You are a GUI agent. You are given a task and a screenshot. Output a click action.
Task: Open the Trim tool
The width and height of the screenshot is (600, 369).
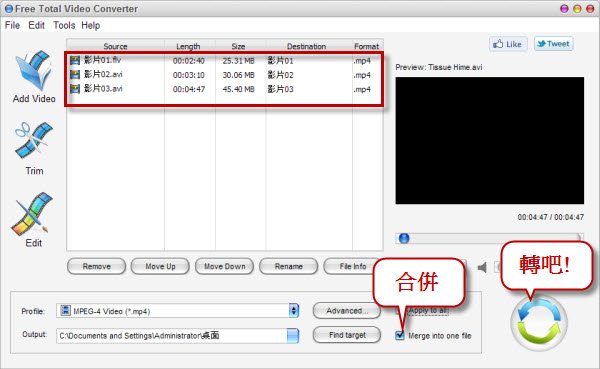coord(34,140)
